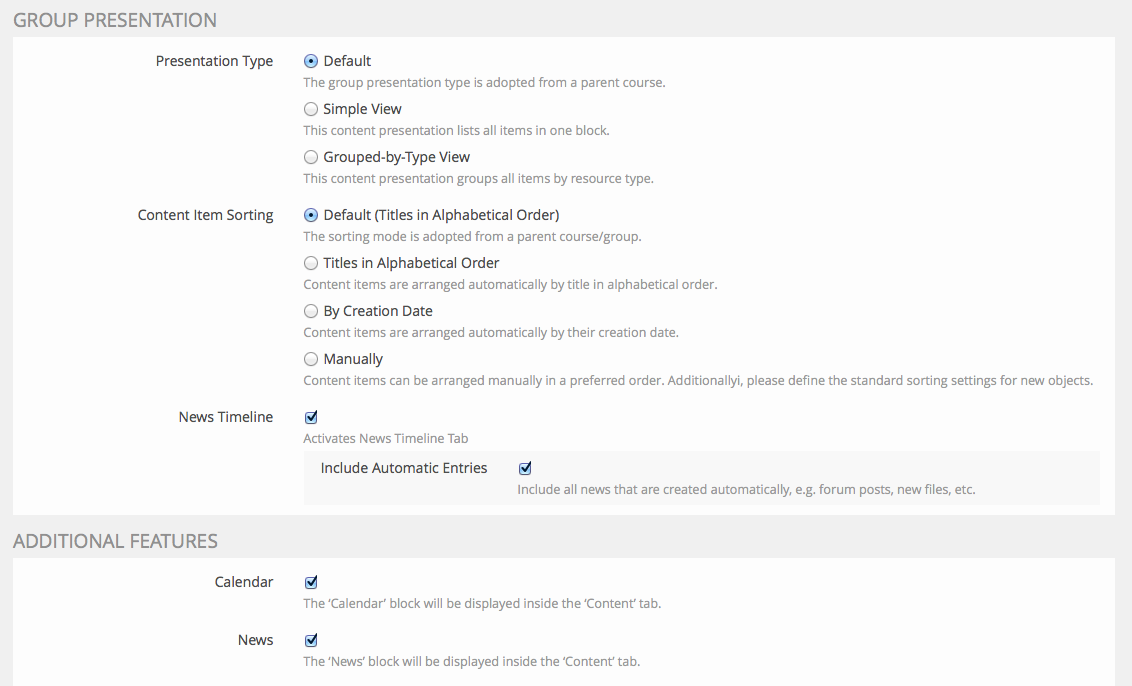Click the 'Activates News Timeline Tab' description text

coord(385,438)
